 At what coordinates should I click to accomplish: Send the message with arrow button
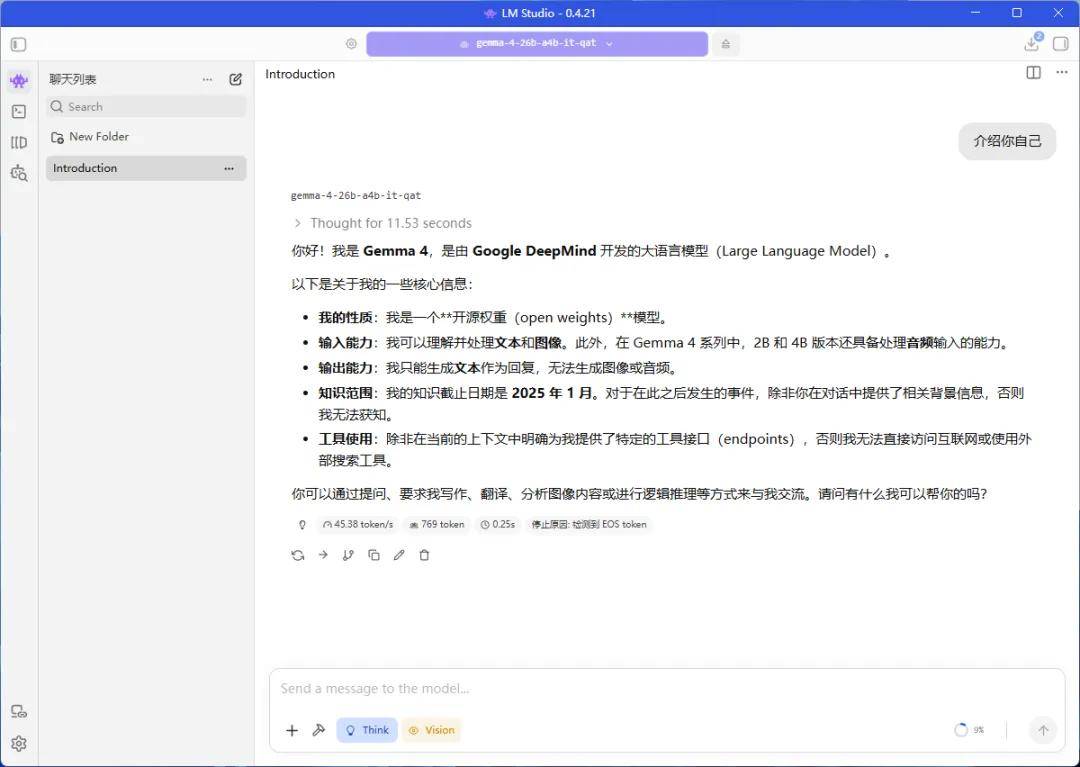pos(1043,731)
